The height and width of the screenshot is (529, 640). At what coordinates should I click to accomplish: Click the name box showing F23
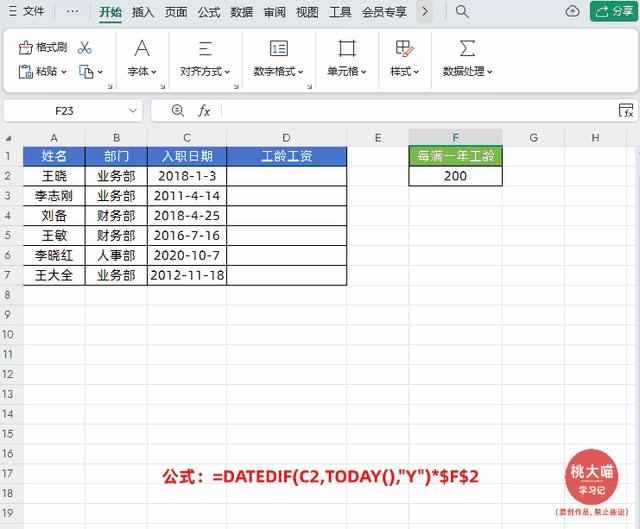[64, 111]
